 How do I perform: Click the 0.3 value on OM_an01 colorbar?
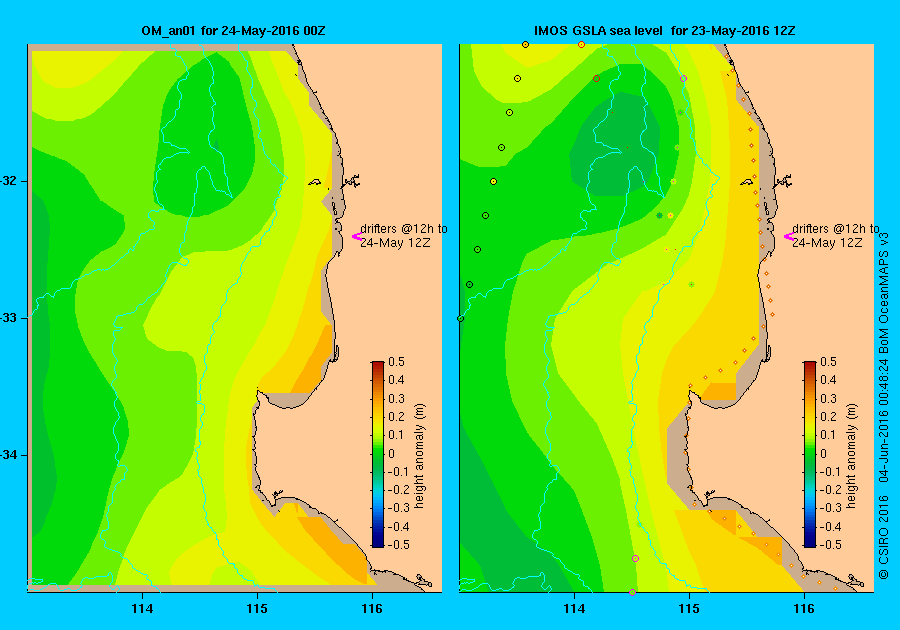click(397, 399)
